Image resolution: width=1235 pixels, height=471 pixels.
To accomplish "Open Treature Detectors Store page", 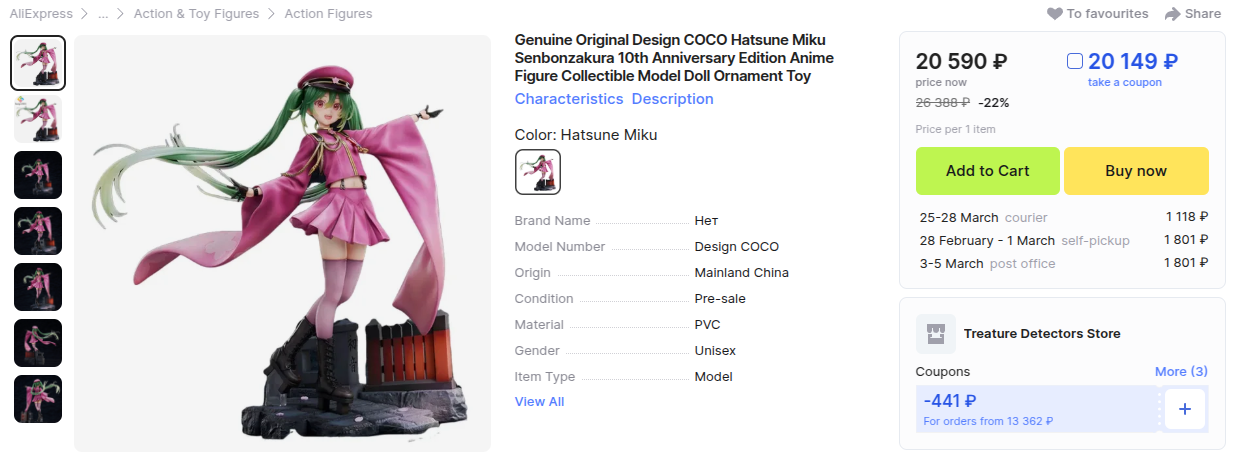I will pos(1042,333).
